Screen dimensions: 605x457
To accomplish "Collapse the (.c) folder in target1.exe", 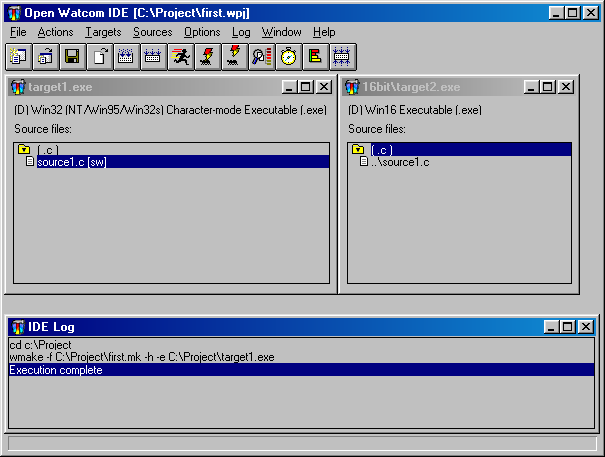I will tap(24, 149).
